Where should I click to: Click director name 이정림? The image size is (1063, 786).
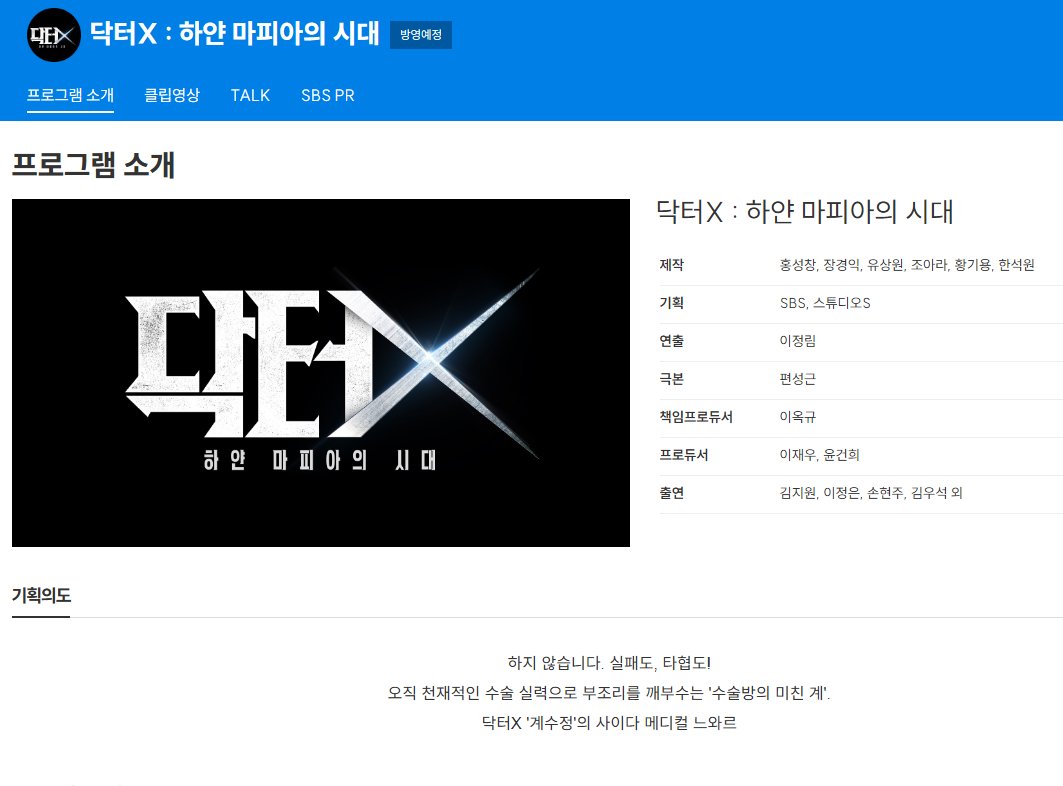[x=798, y=341]
